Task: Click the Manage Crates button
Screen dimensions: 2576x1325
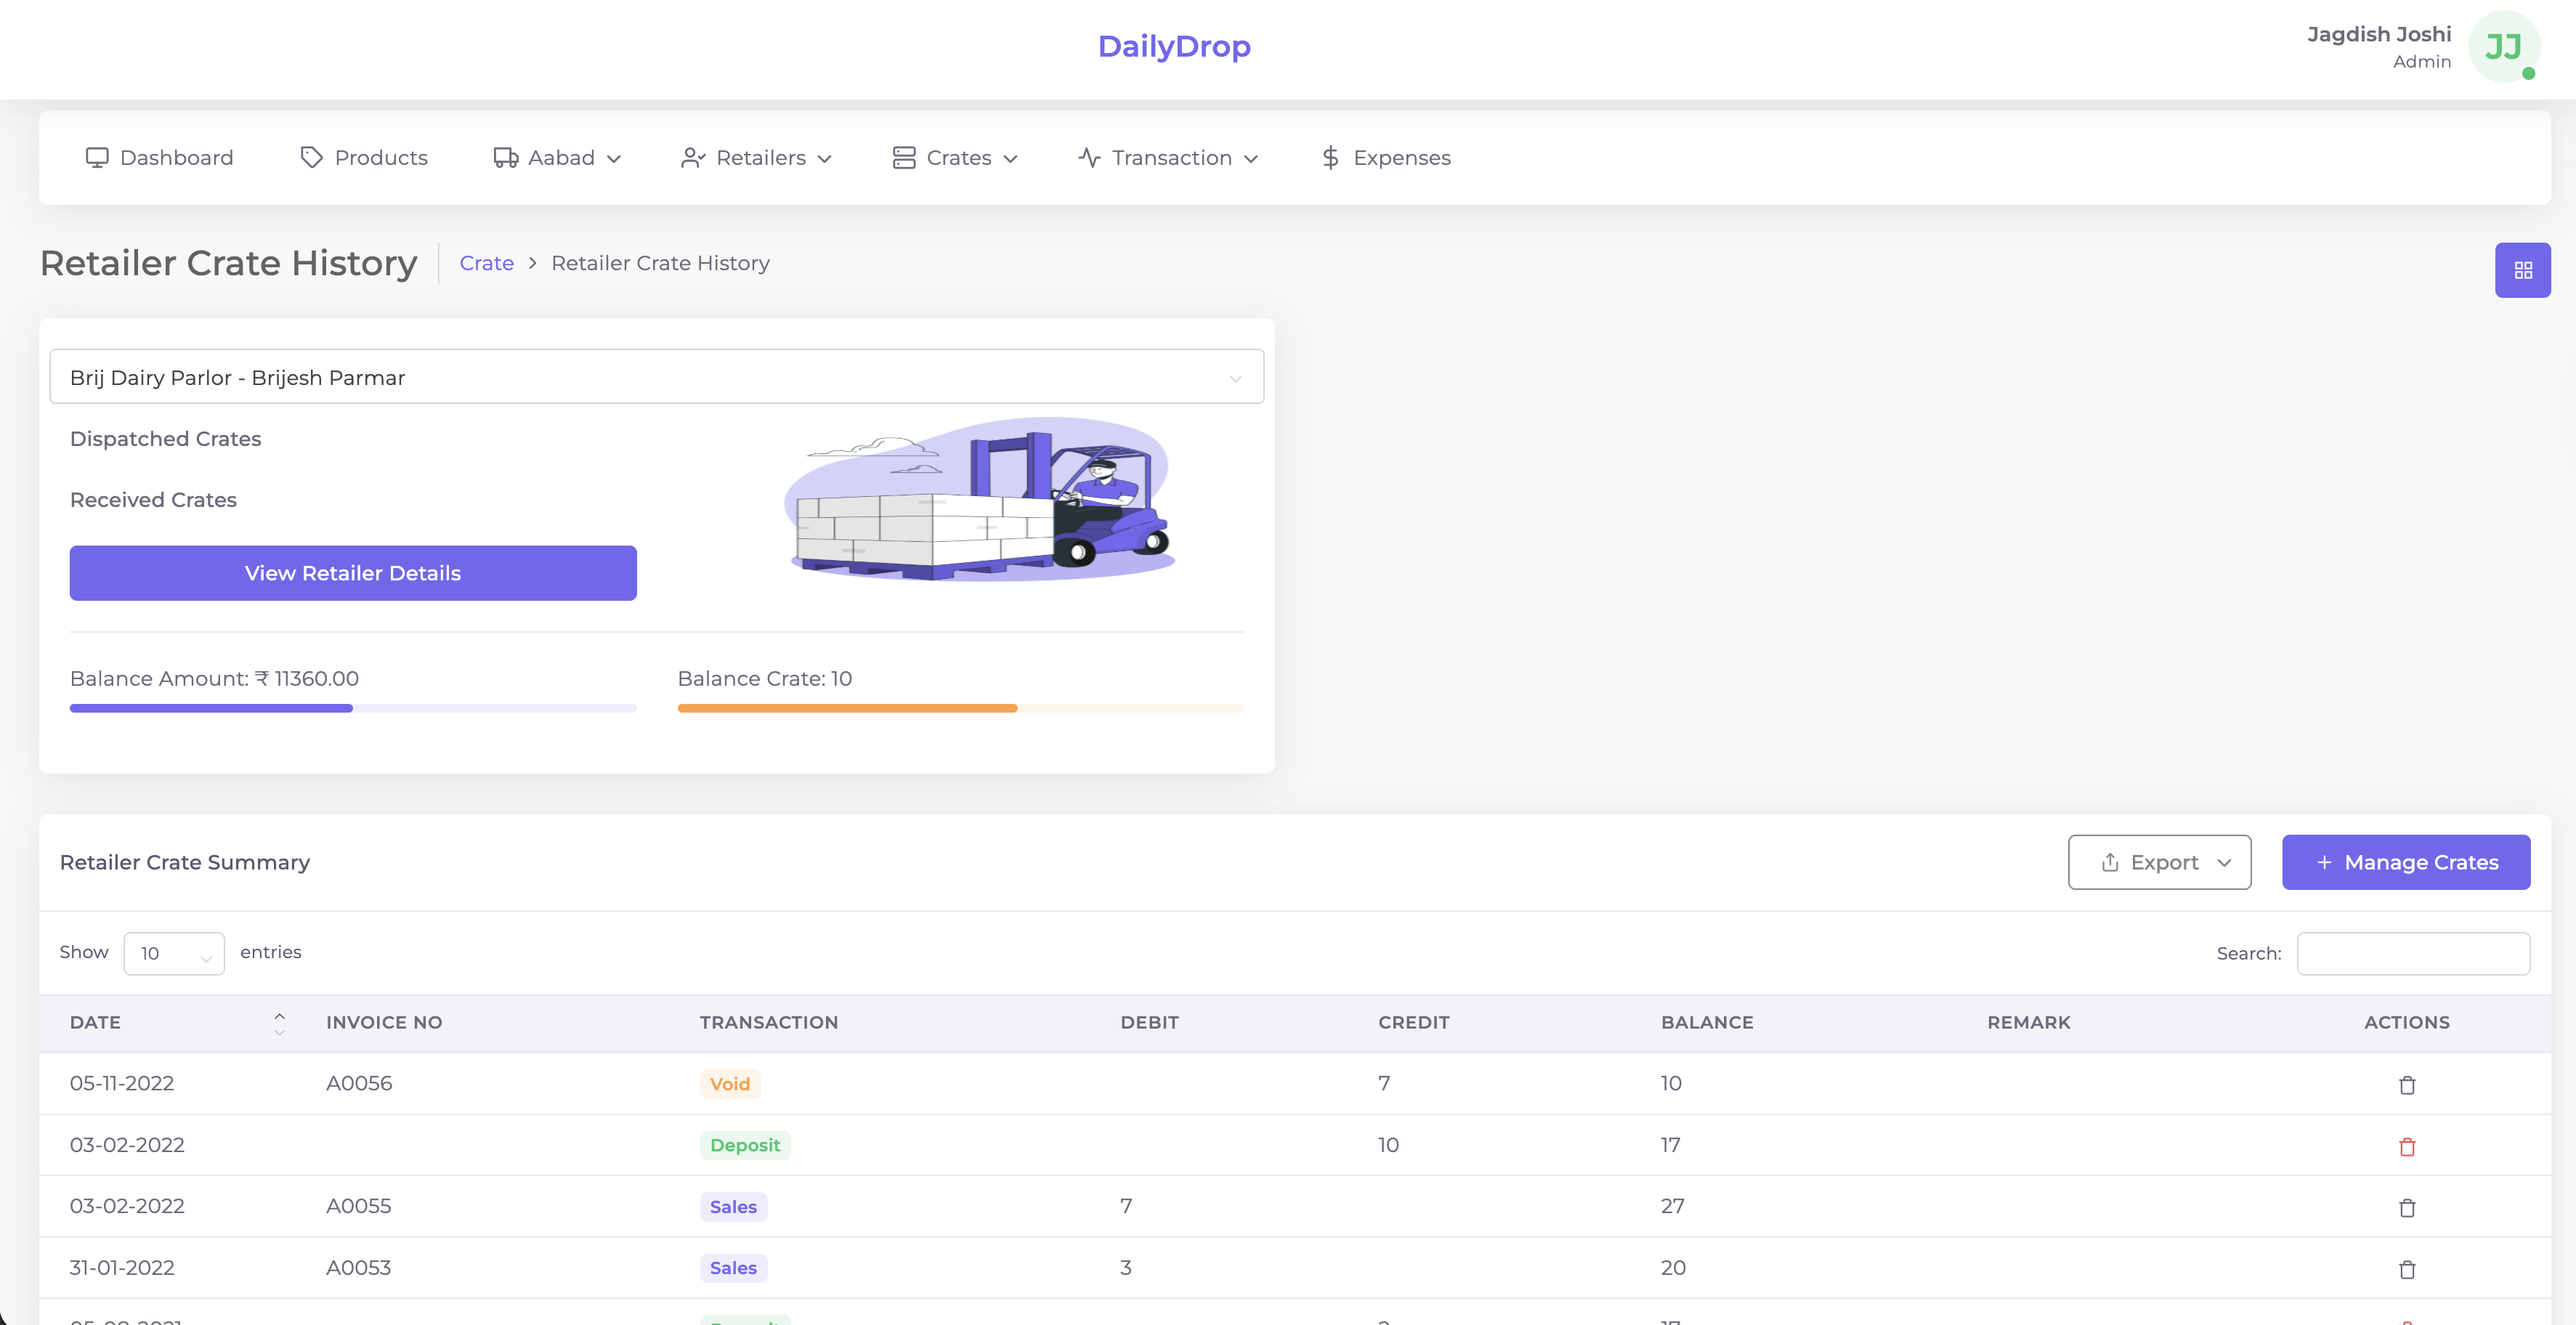Action: (2405, 862)
